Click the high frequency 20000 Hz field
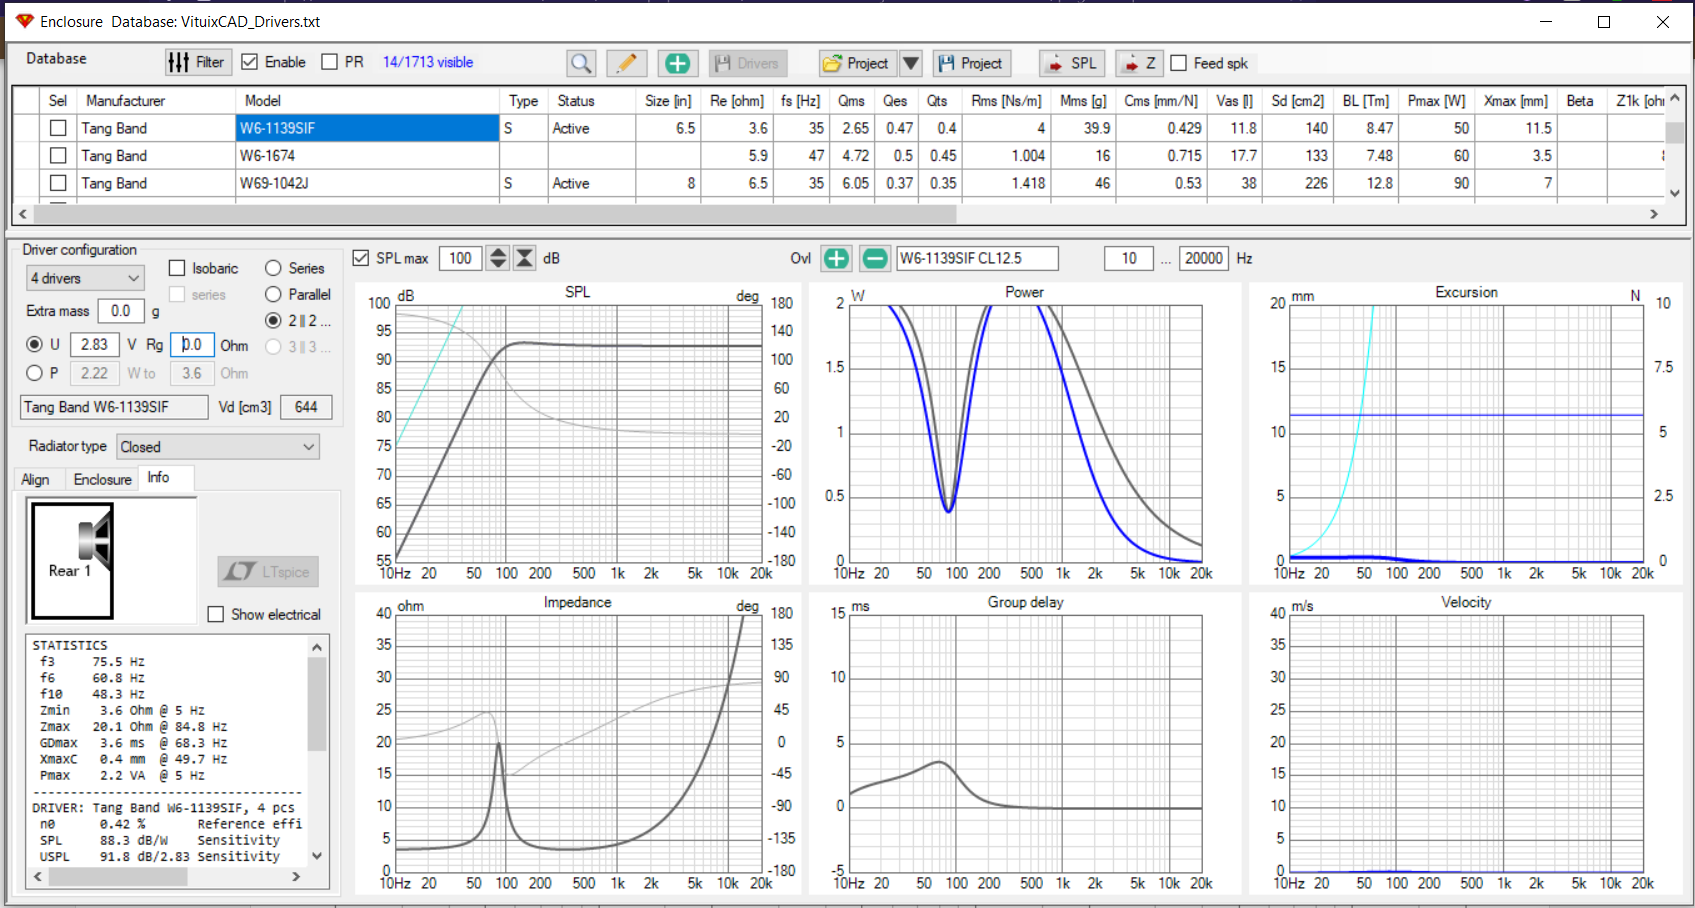 (1204, 258)
